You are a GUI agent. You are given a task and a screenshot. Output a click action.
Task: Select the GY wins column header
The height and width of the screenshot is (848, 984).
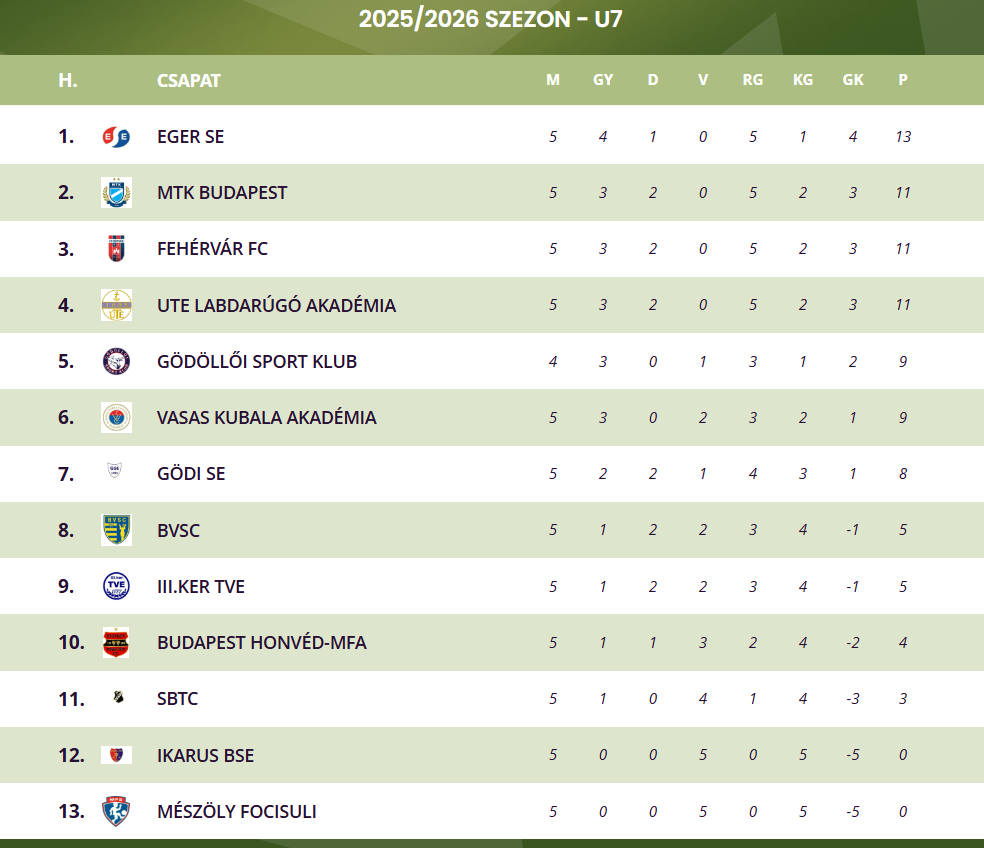[602, 80]
